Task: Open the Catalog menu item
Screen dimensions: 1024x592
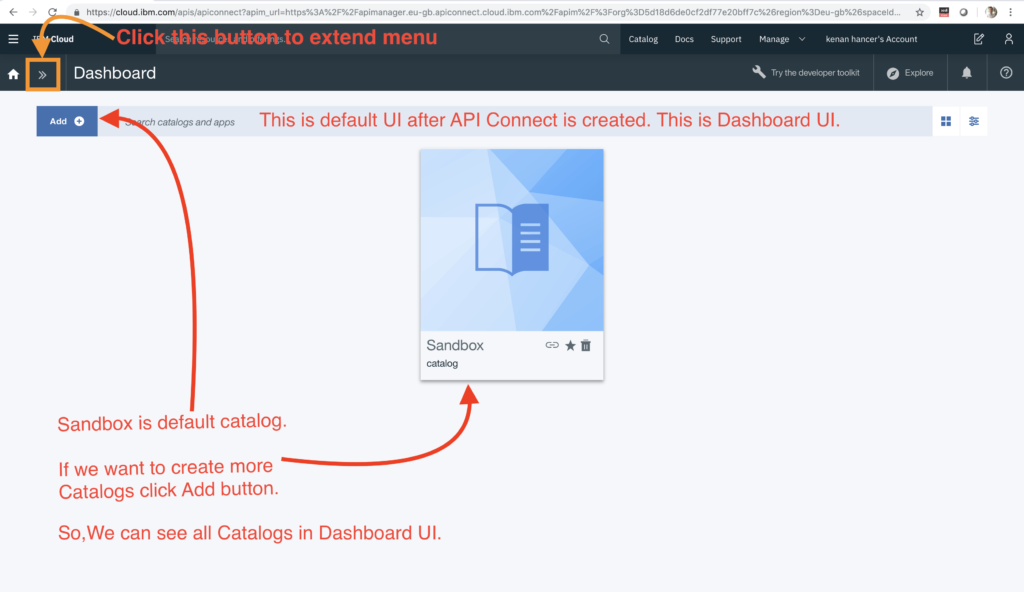Action: tap(643, 39)
